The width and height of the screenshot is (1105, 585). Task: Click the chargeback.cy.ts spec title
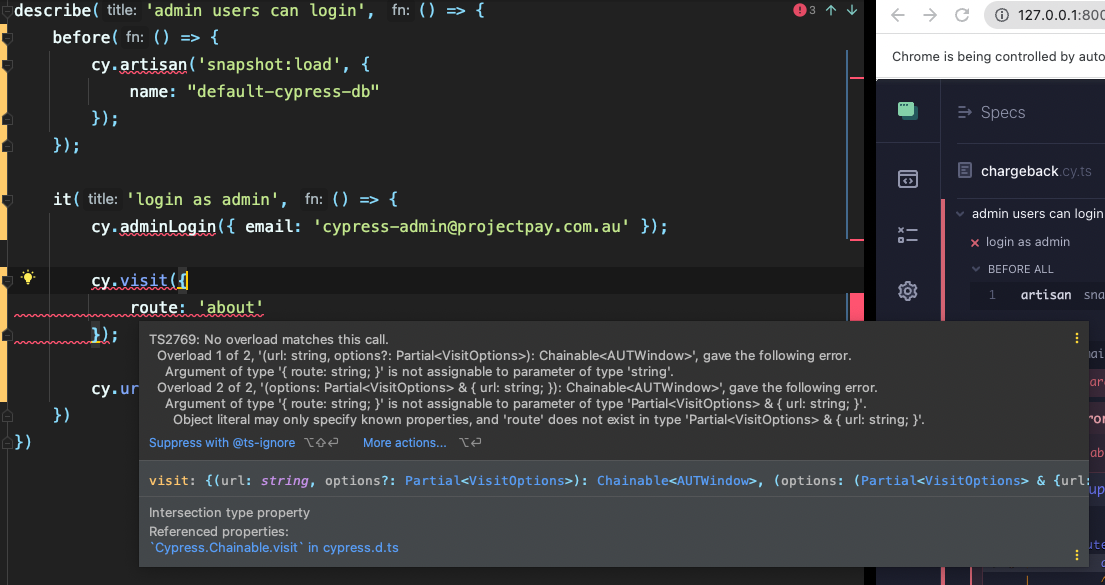pos(1036,171)
